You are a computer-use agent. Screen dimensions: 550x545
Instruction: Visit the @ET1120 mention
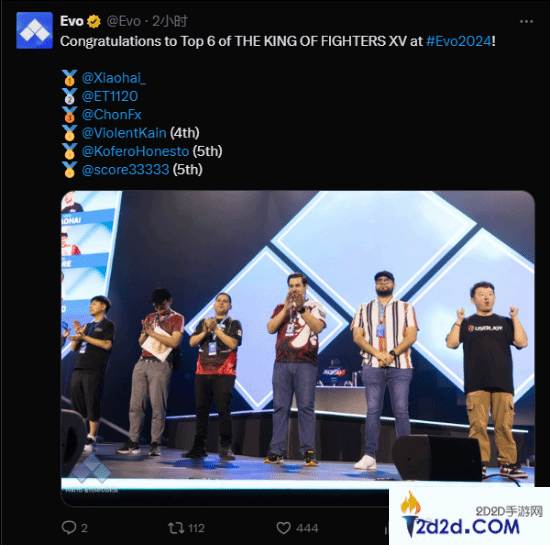(110, 96)
